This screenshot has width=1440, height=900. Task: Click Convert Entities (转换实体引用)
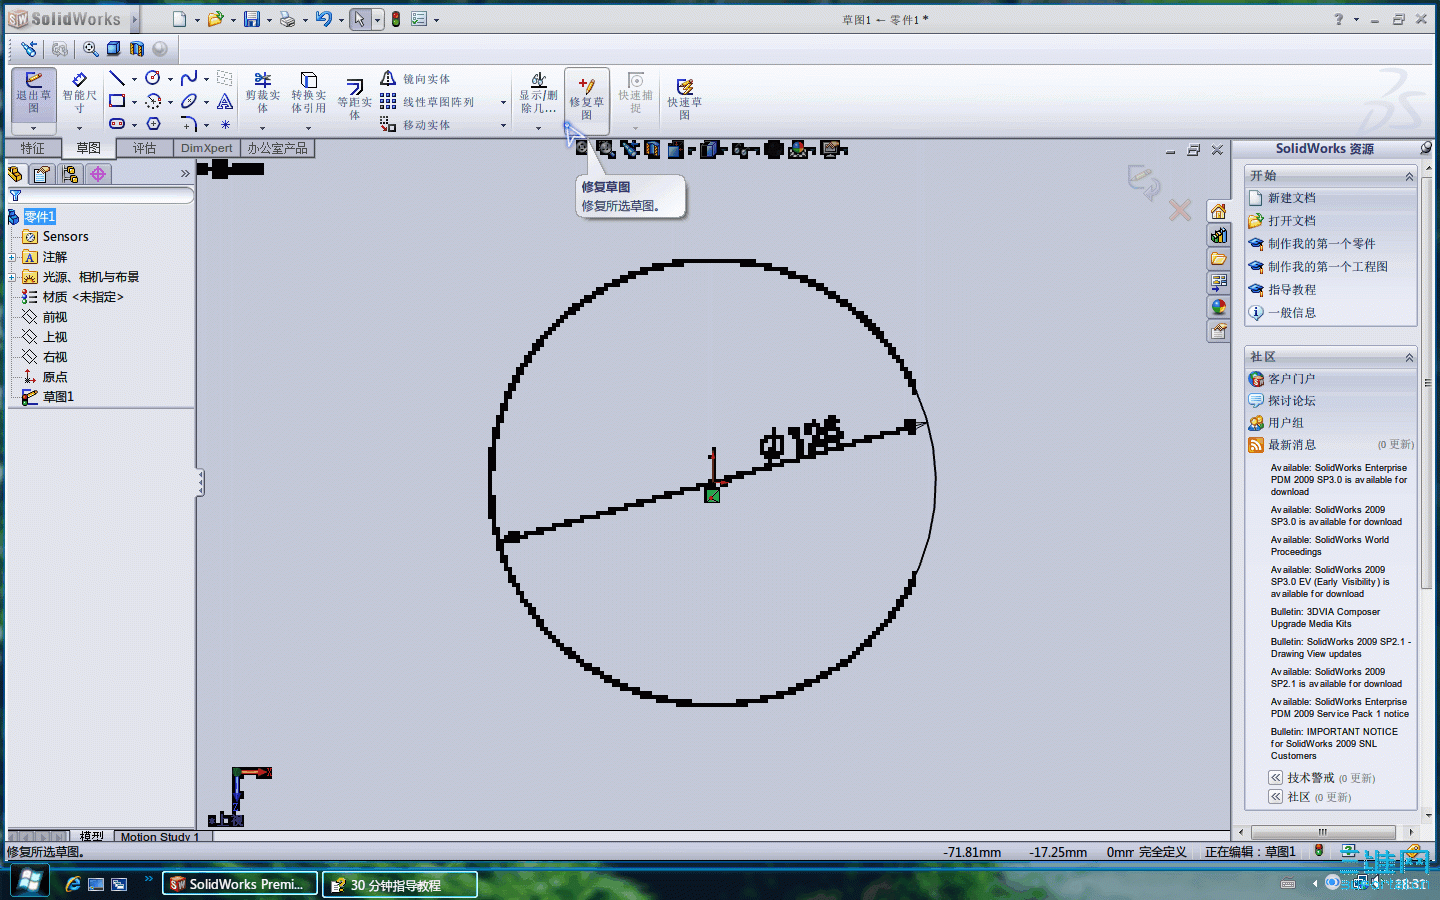pyautogui.click(x=309, y=94)
